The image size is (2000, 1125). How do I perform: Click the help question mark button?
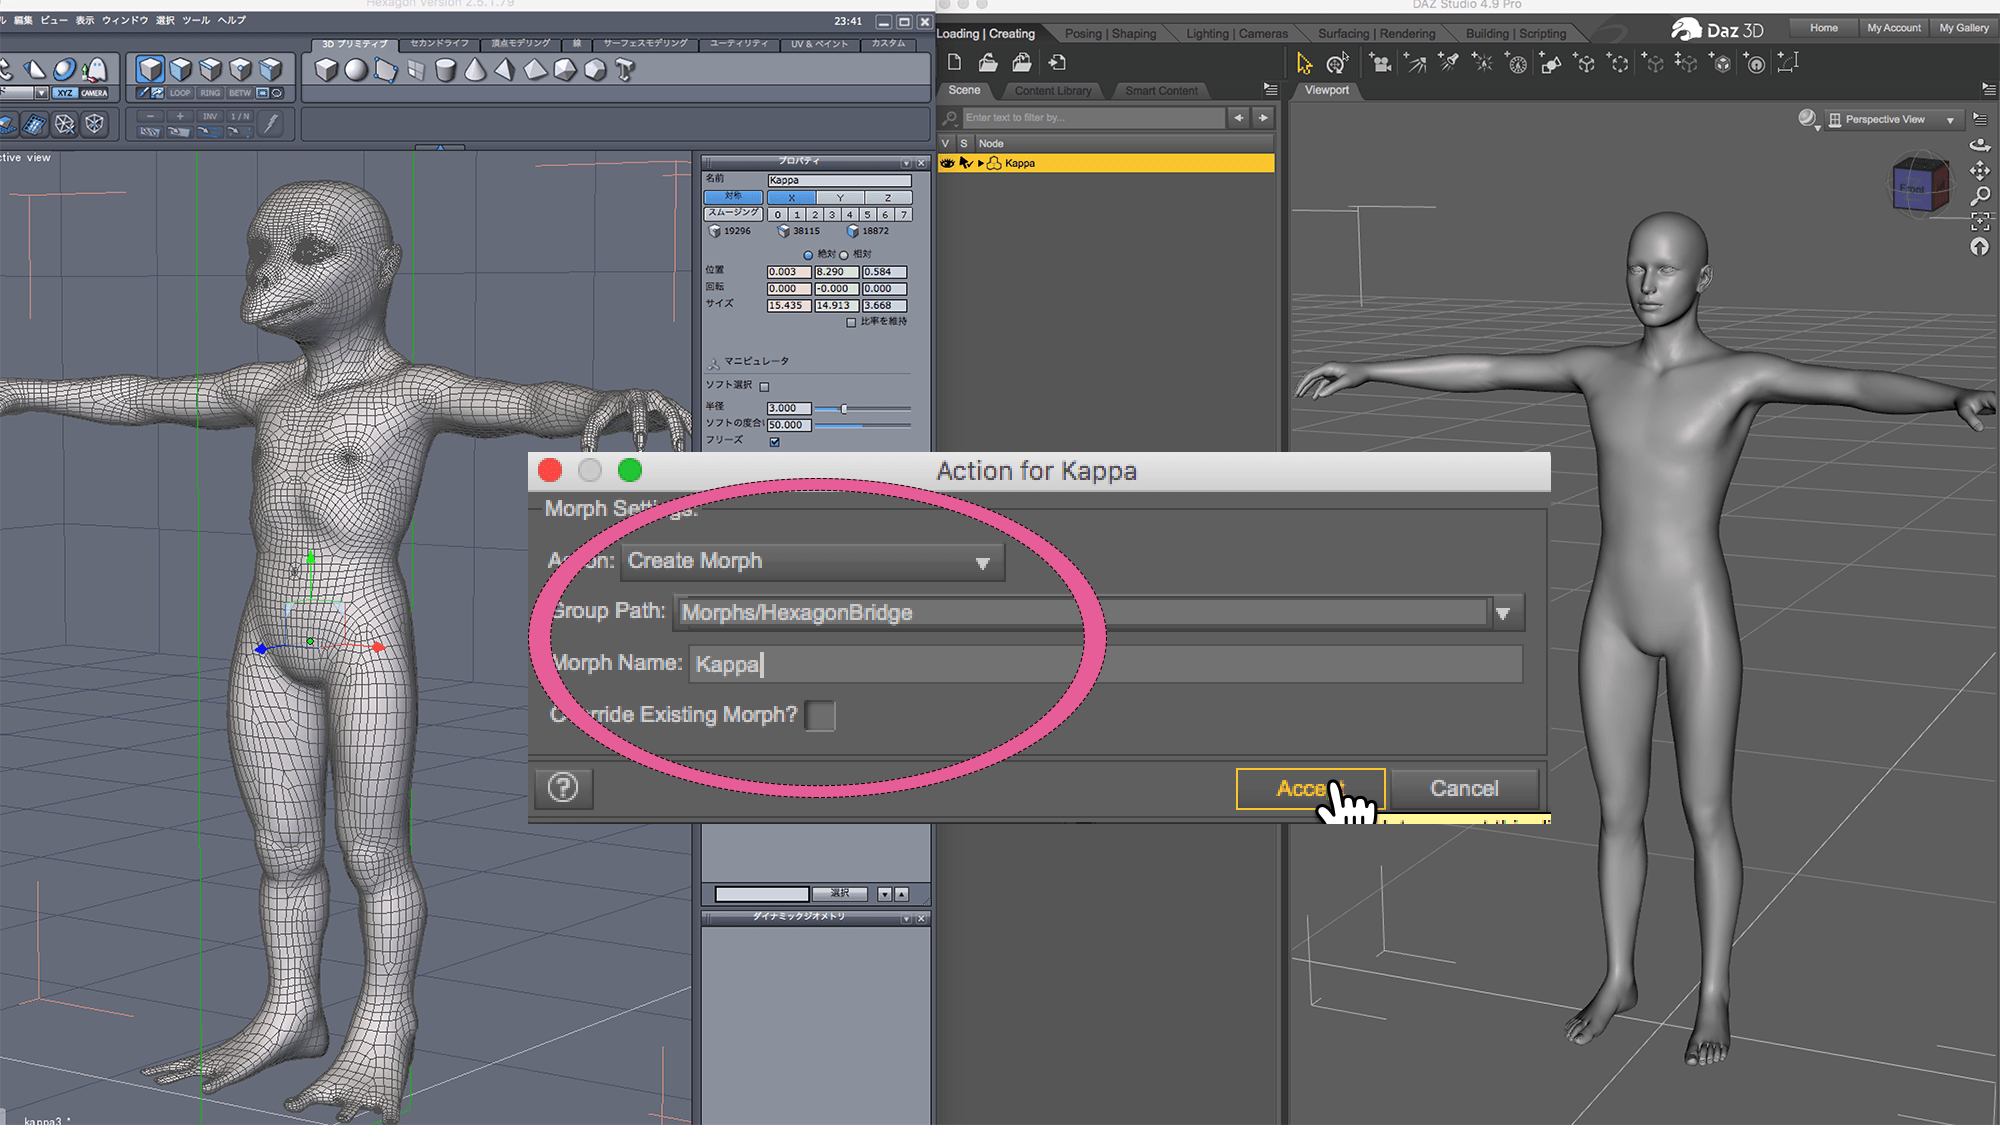point(563,788)
